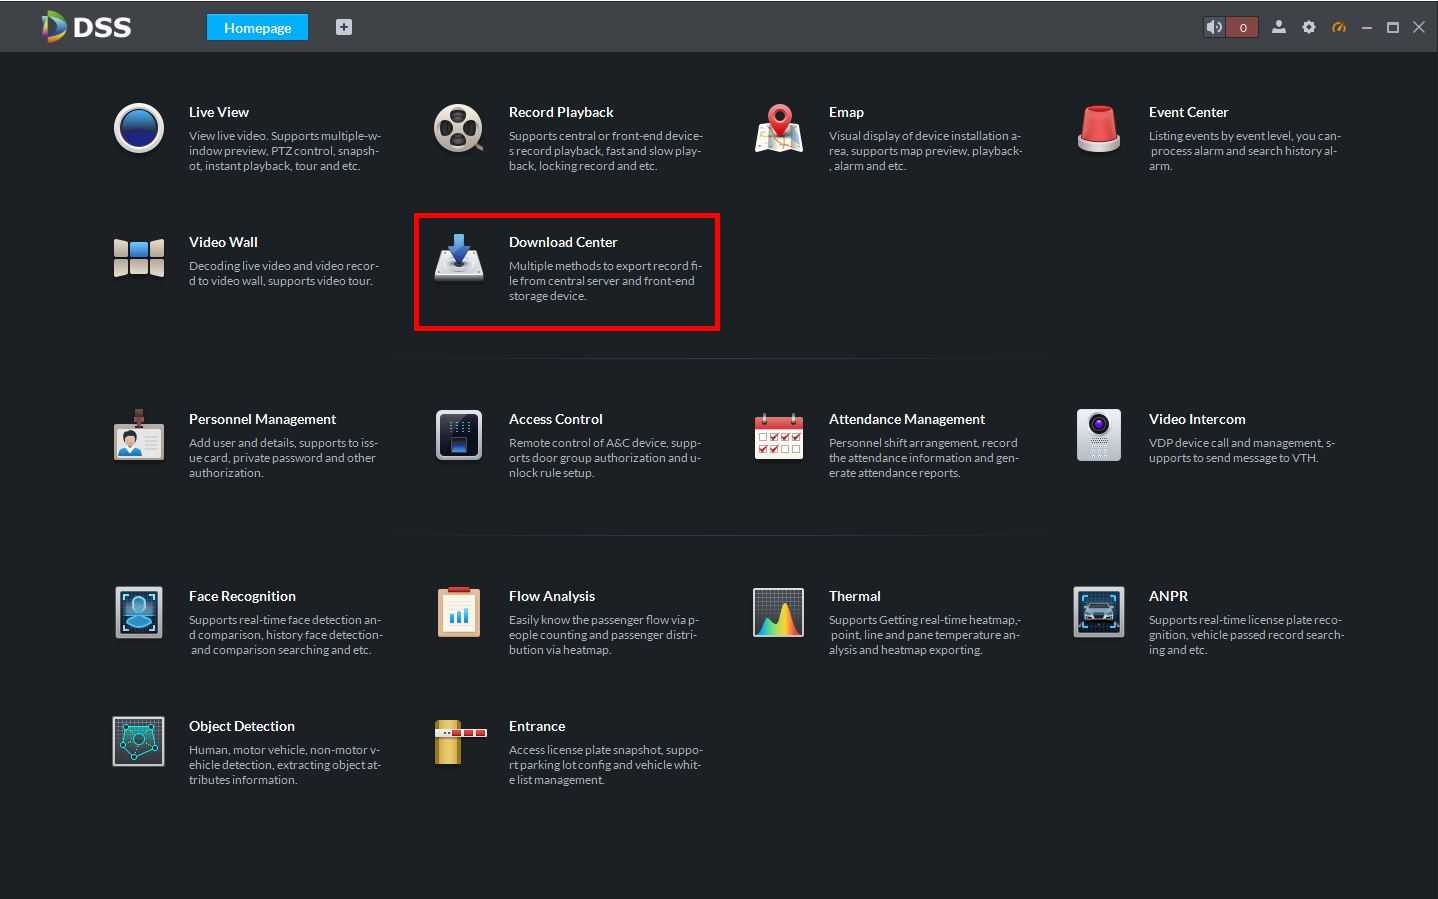
Task: Launch Emap via map pin icon
Action: point(778,129)
